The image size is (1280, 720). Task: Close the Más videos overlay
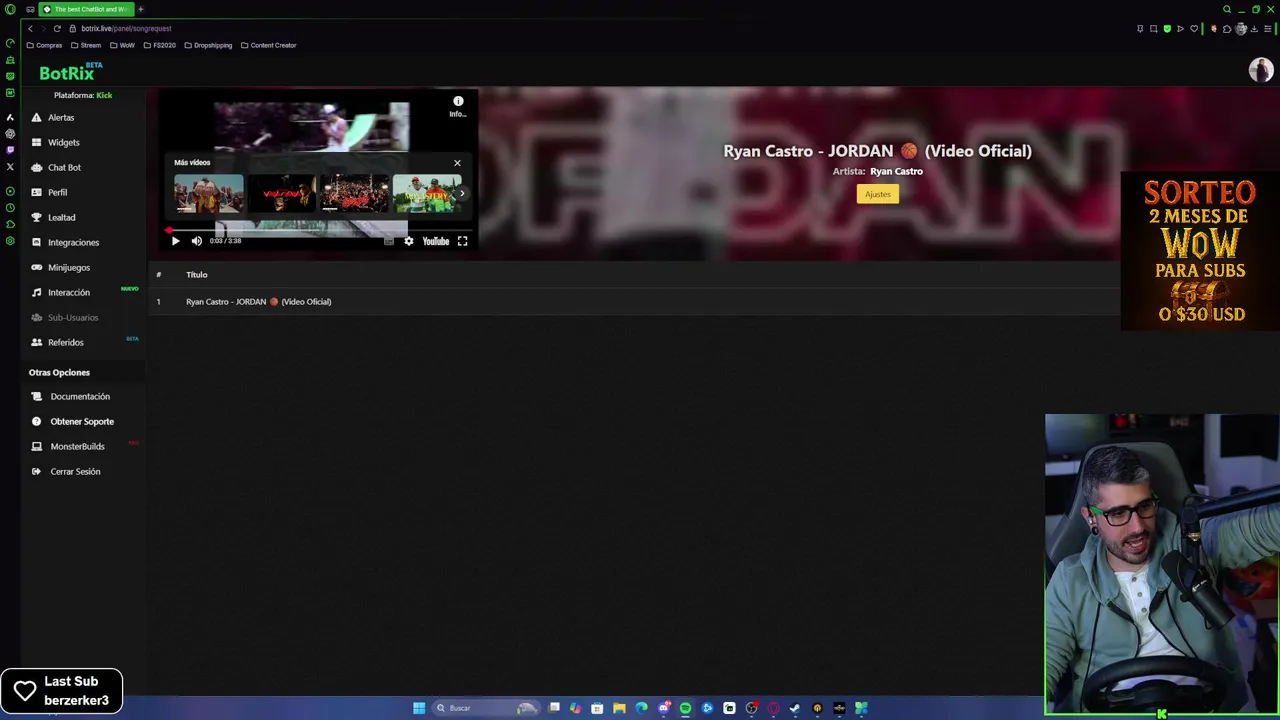pos(457,163)
